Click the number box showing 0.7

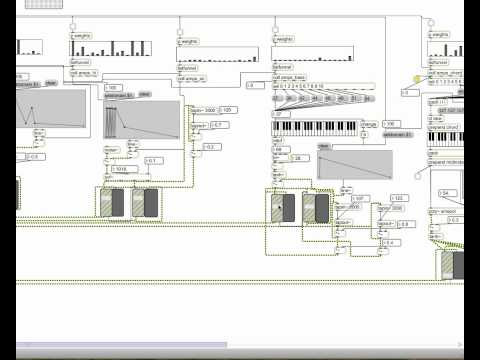[x=220, y=125]
